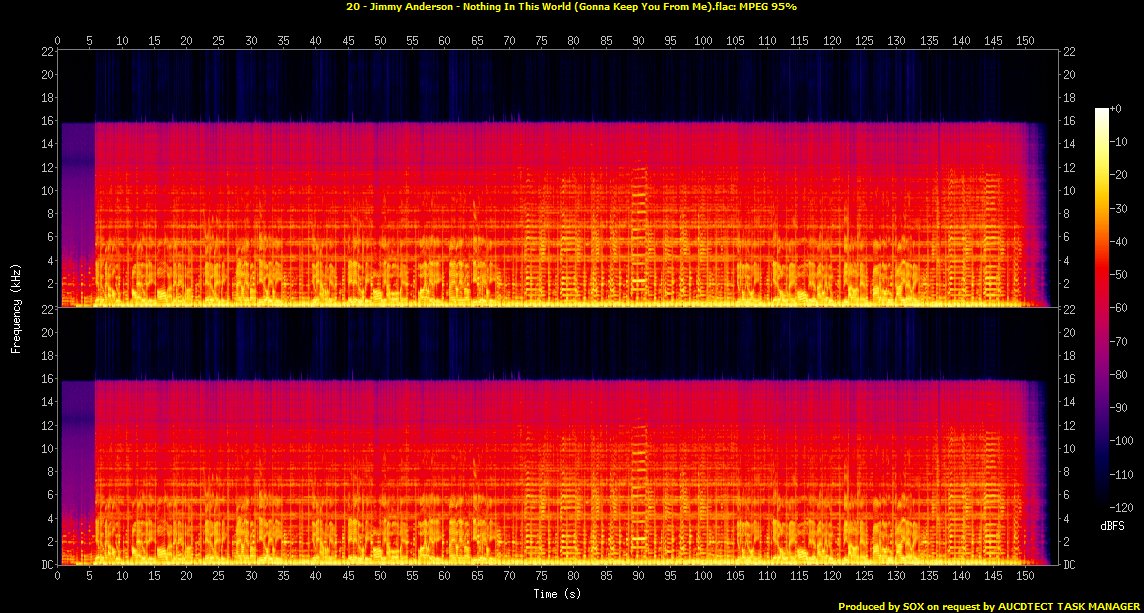Image resolution: width=1144 pixels, height=613 pixels.
Task: Click the 'Produced by SOX' footer text
Action: pos(990,606)
